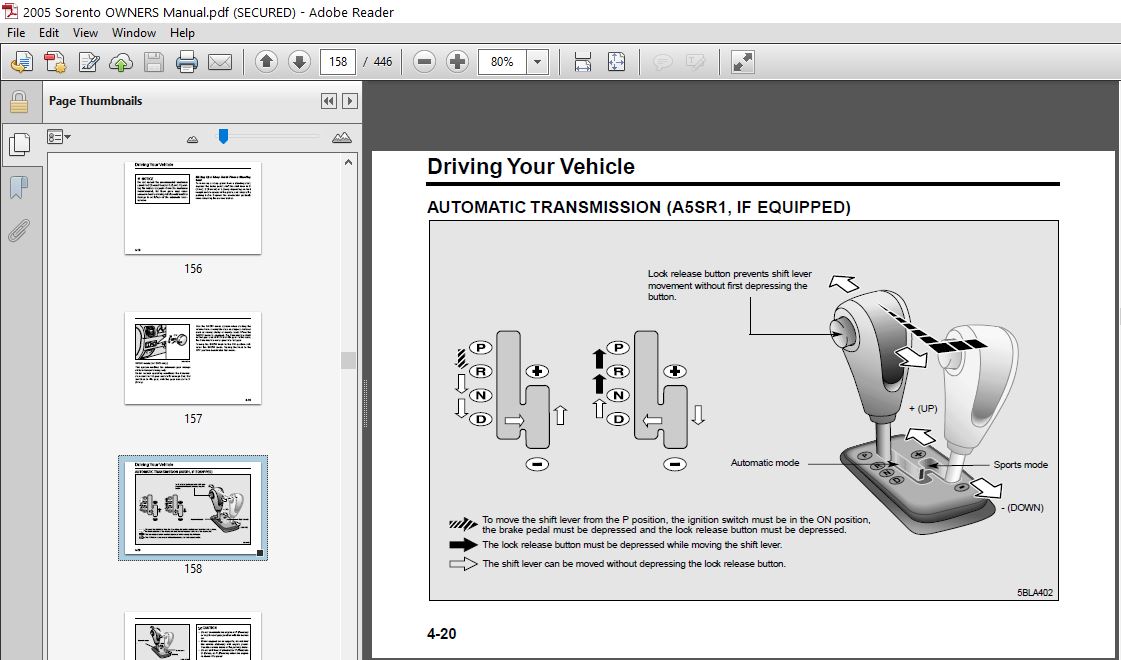Click the Driving Your Vehicle heading text

tap(530, 167)
